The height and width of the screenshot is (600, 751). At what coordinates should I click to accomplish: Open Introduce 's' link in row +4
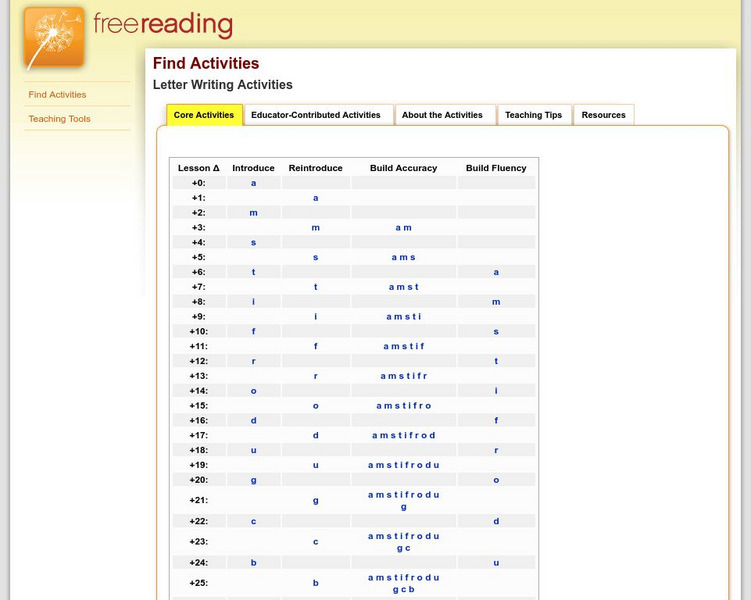(253, 242)
